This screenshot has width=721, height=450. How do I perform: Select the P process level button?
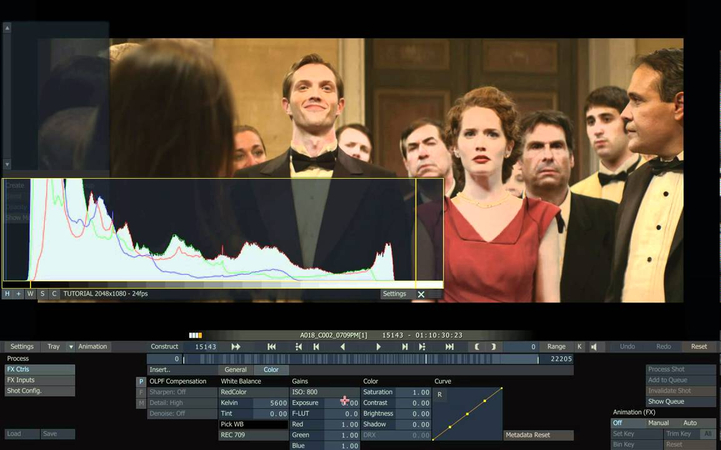pyautogui.click(x=141, y=382)
